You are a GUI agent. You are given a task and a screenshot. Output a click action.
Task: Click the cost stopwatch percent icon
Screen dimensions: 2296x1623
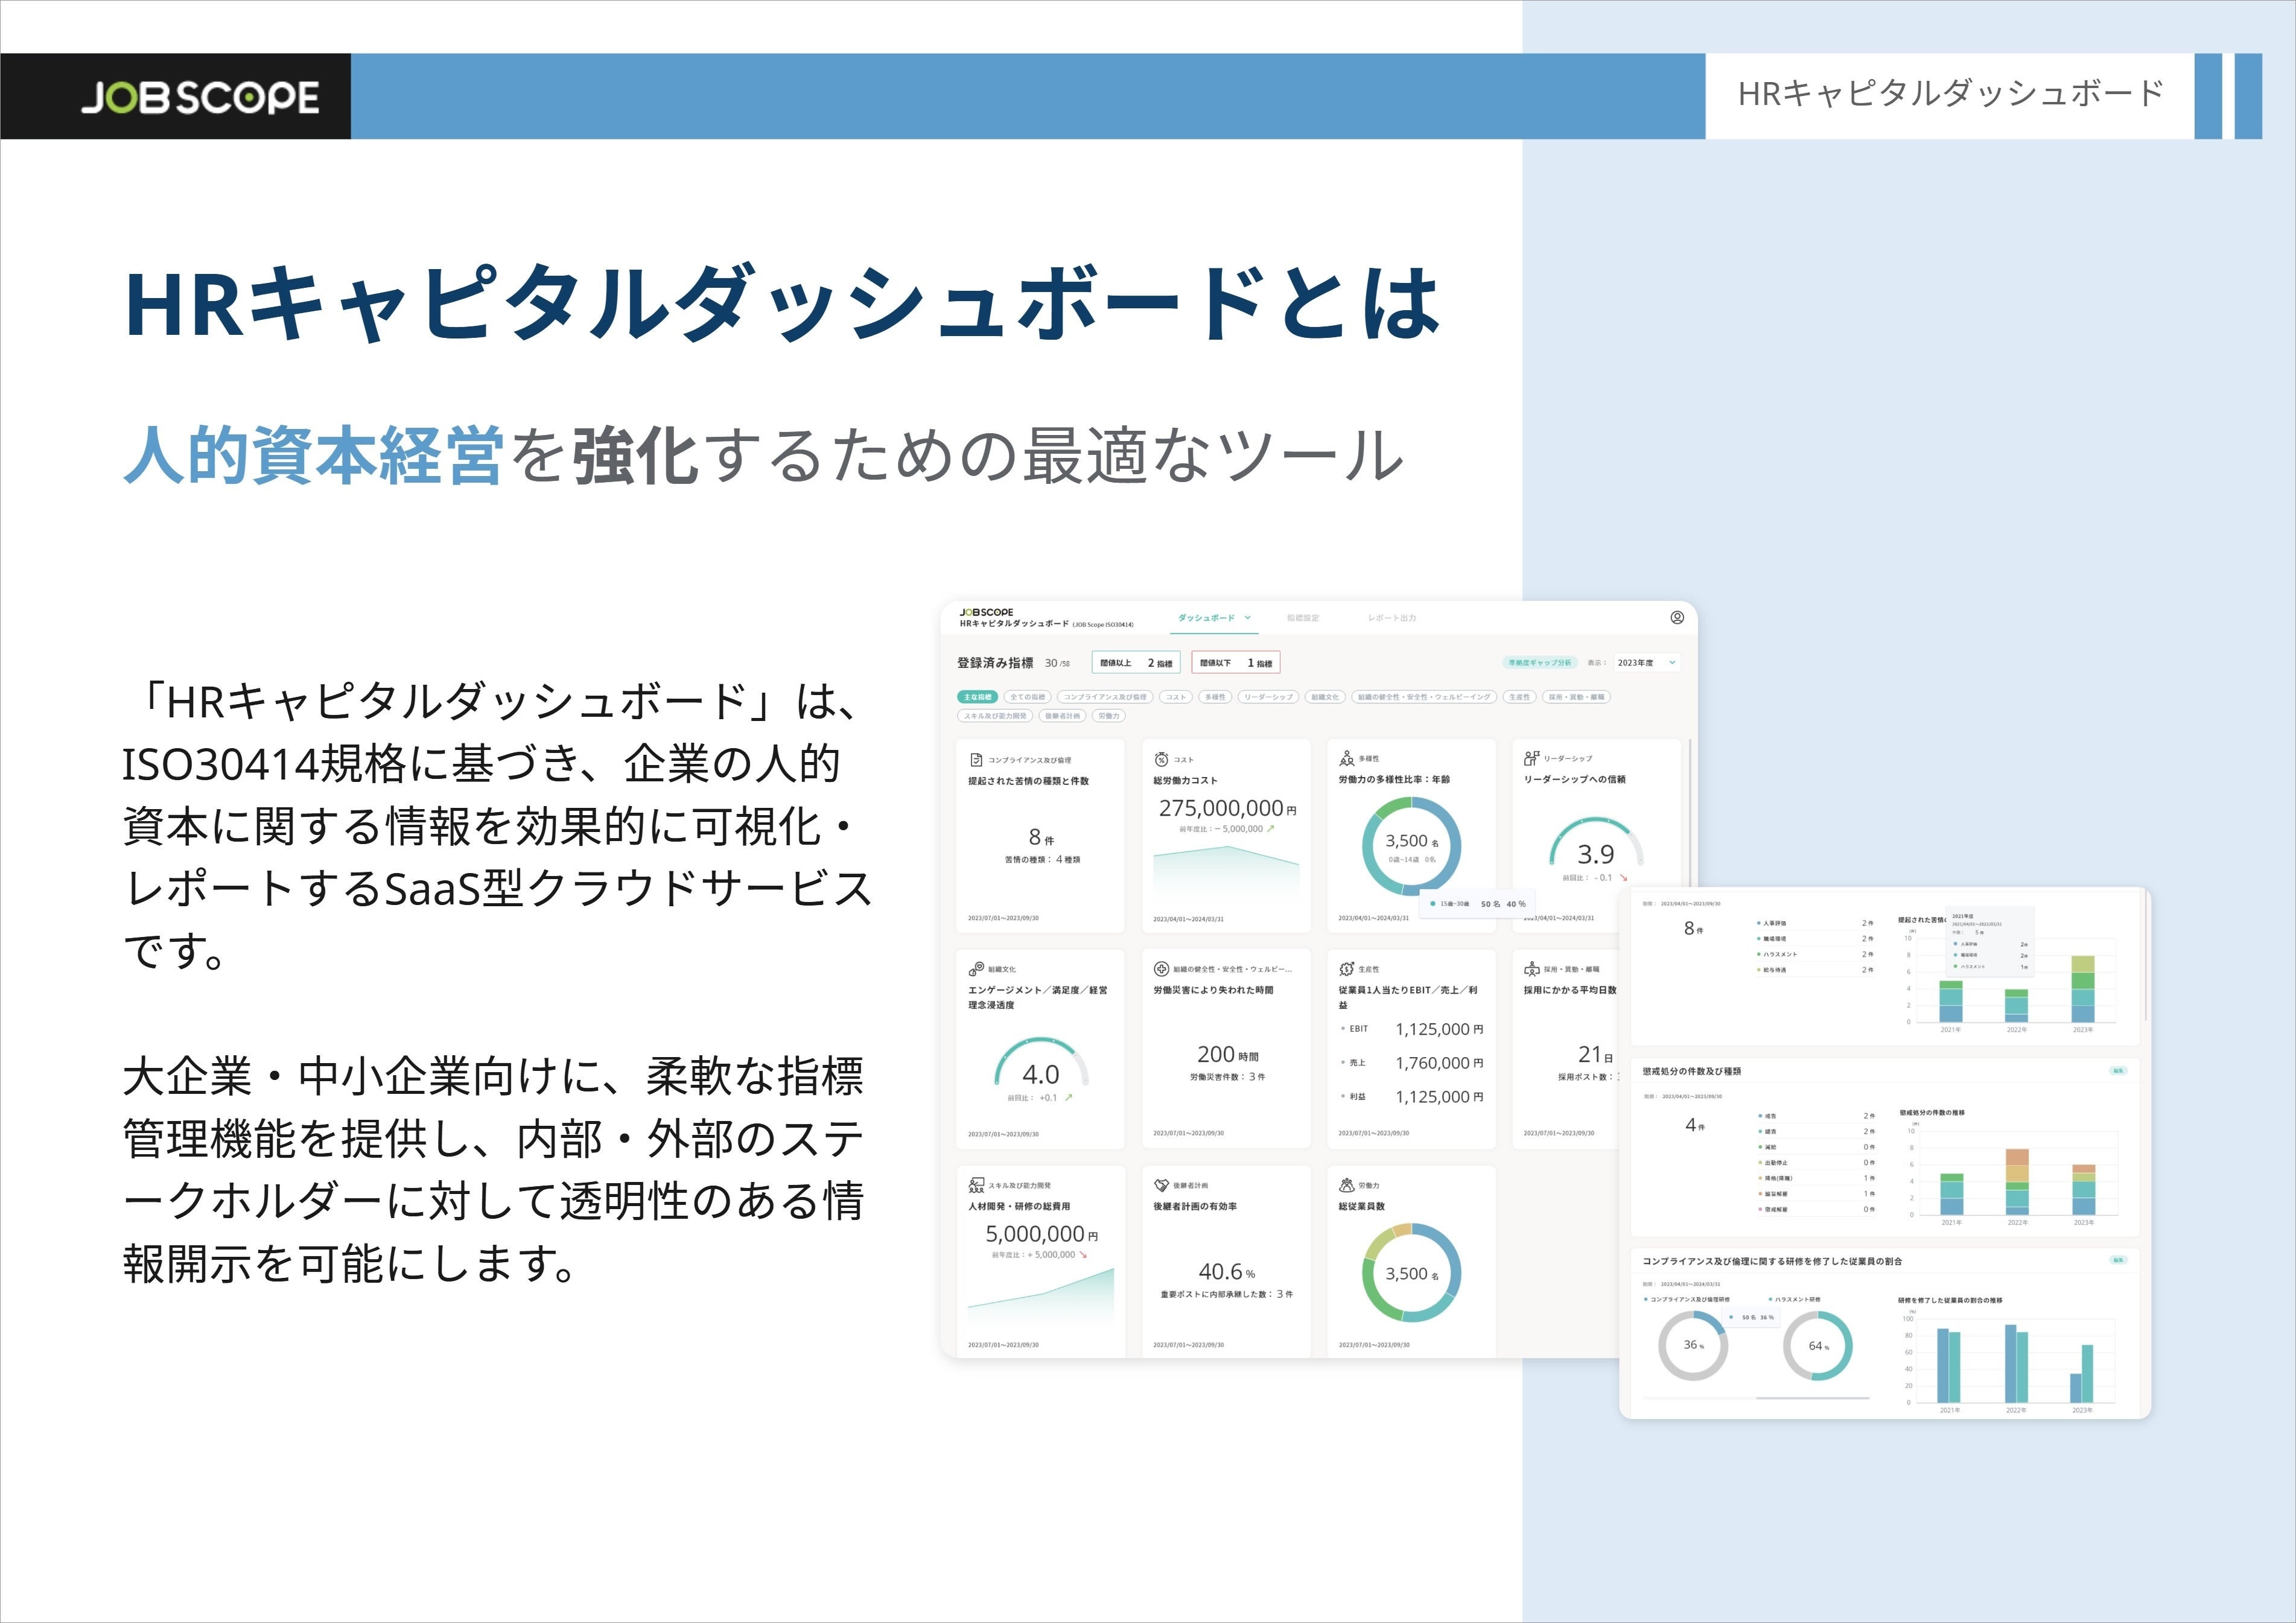pos(1161,760)
